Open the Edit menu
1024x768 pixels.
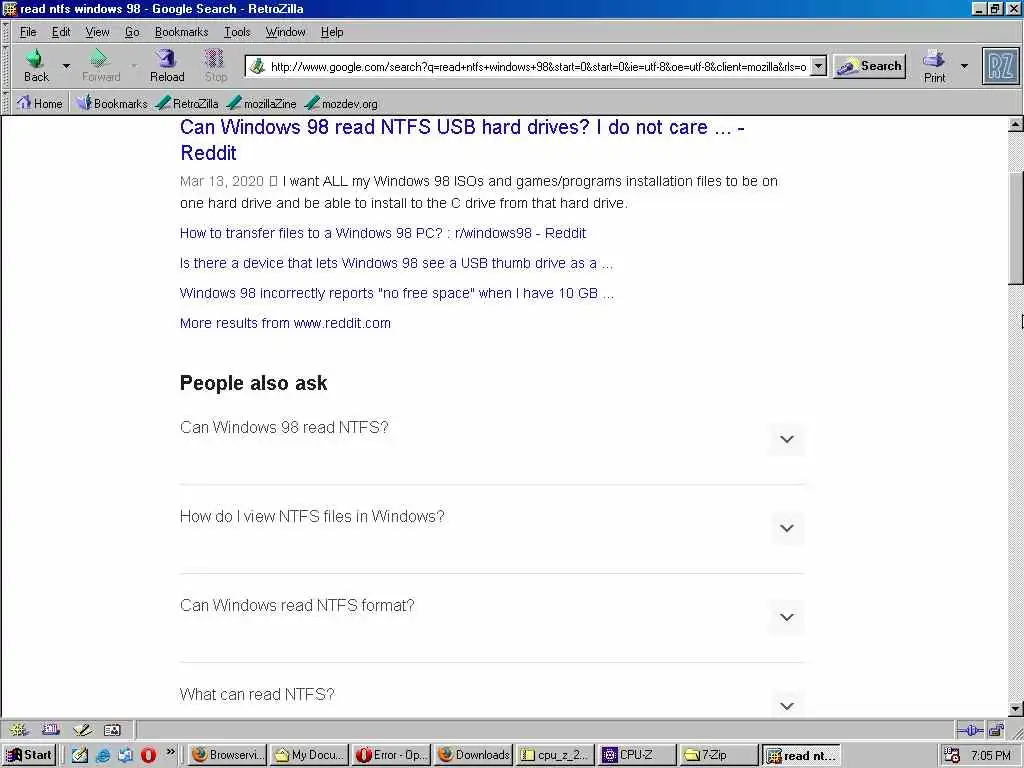click(61, 32)
